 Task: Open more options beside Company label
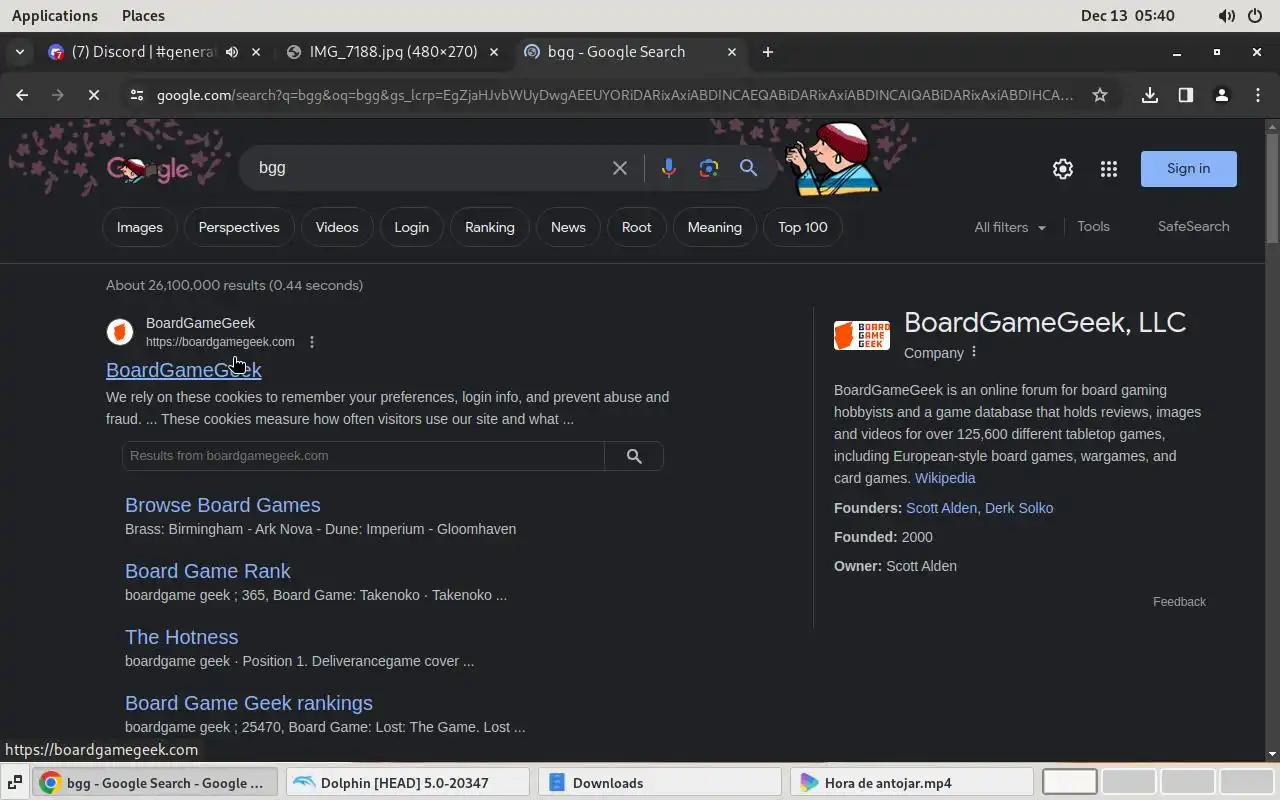[x=974, y=352]
